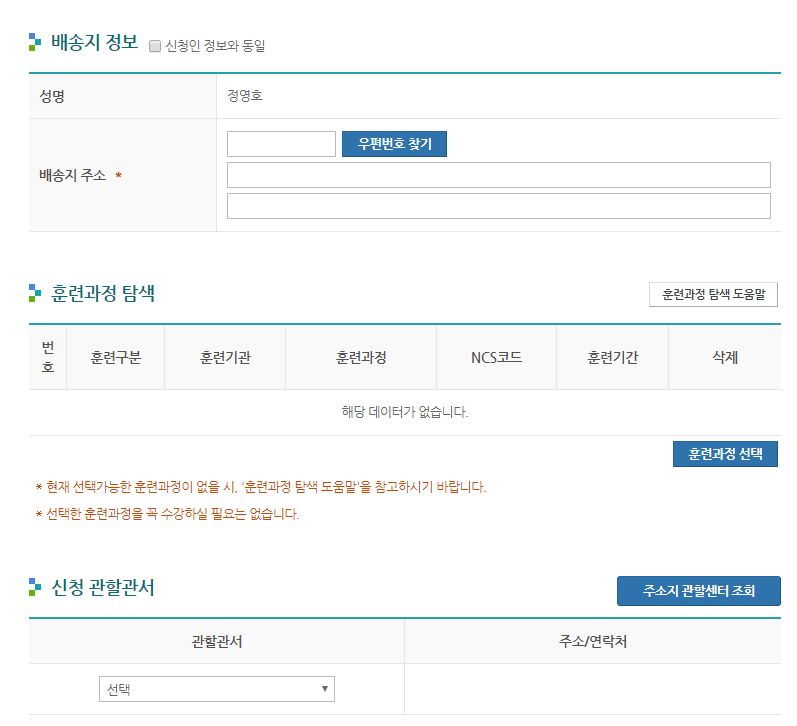This screenshot has height=726, width=797.
Task: Click the 관할관서 column header
Action: point(217,641)
